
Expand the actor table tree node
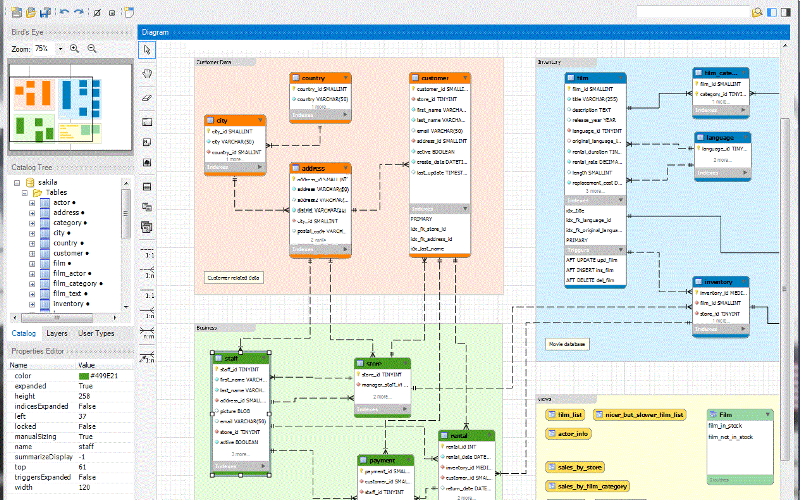tap(32, 202)
